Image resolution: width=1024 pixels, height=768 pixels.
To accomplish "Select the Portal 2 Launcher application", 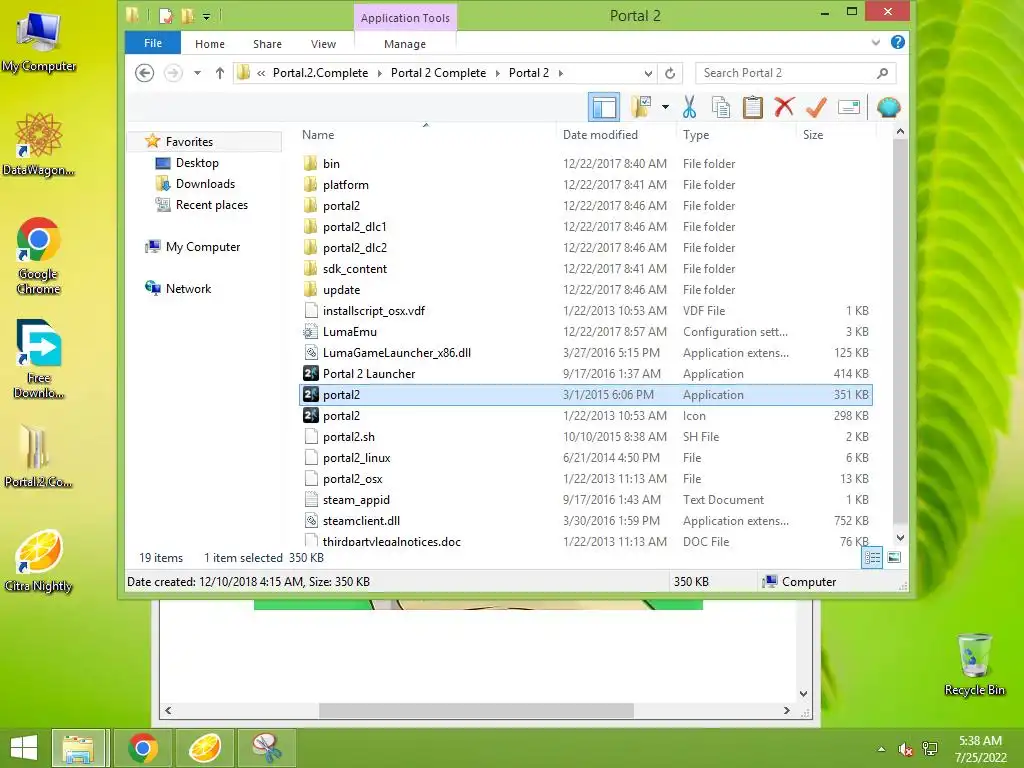I will click(x=369, y=374).
